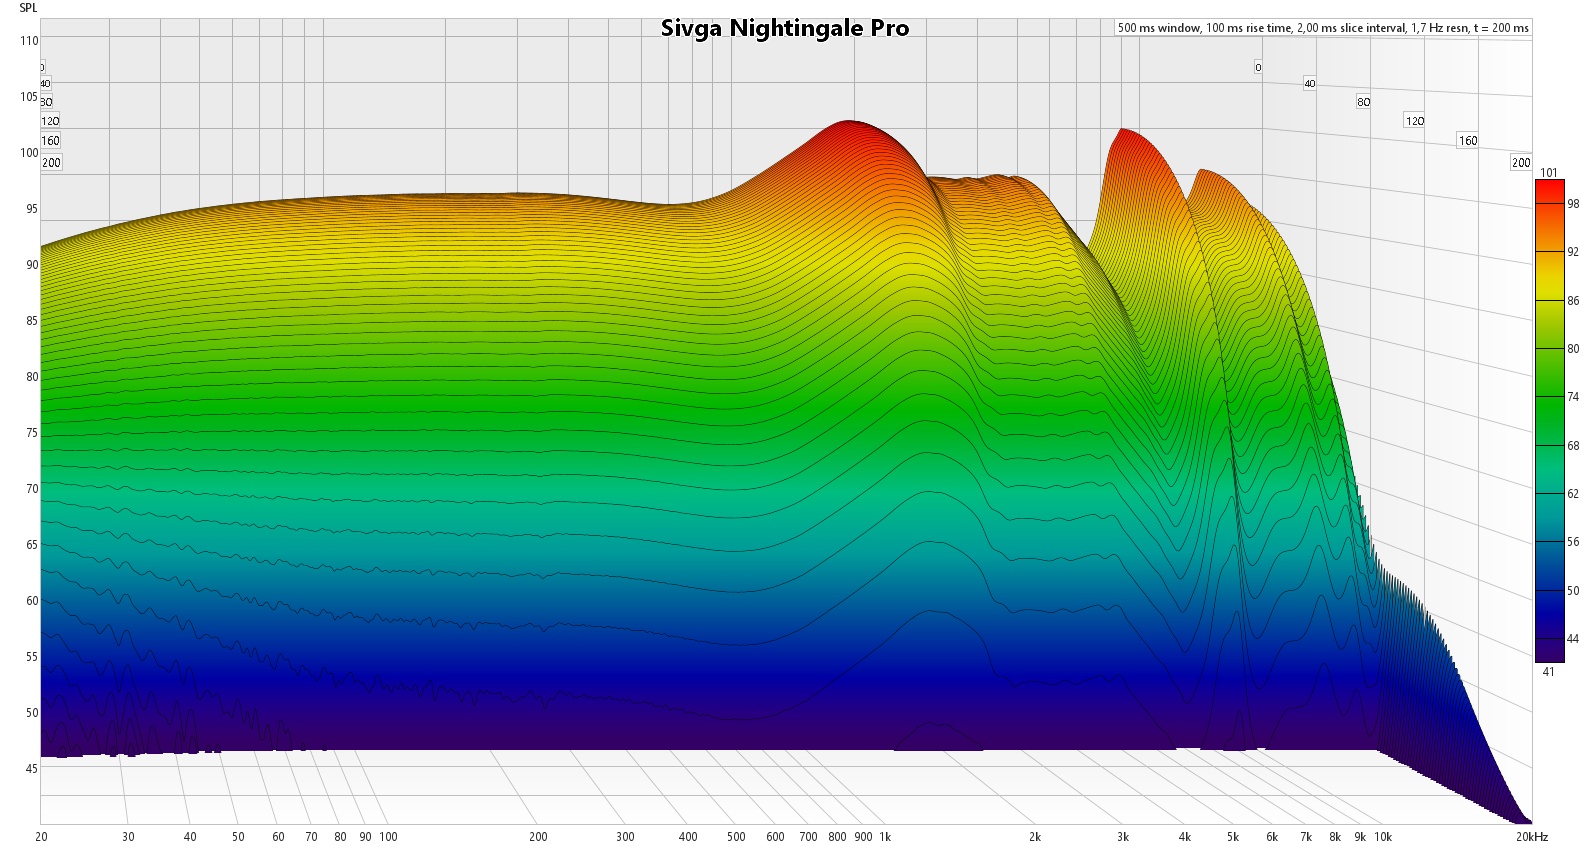Image resolution: width=1590 pixels, height=849 pixels.
Task: Click the 110 value on the SPL axis
Action: pos(29,41)
